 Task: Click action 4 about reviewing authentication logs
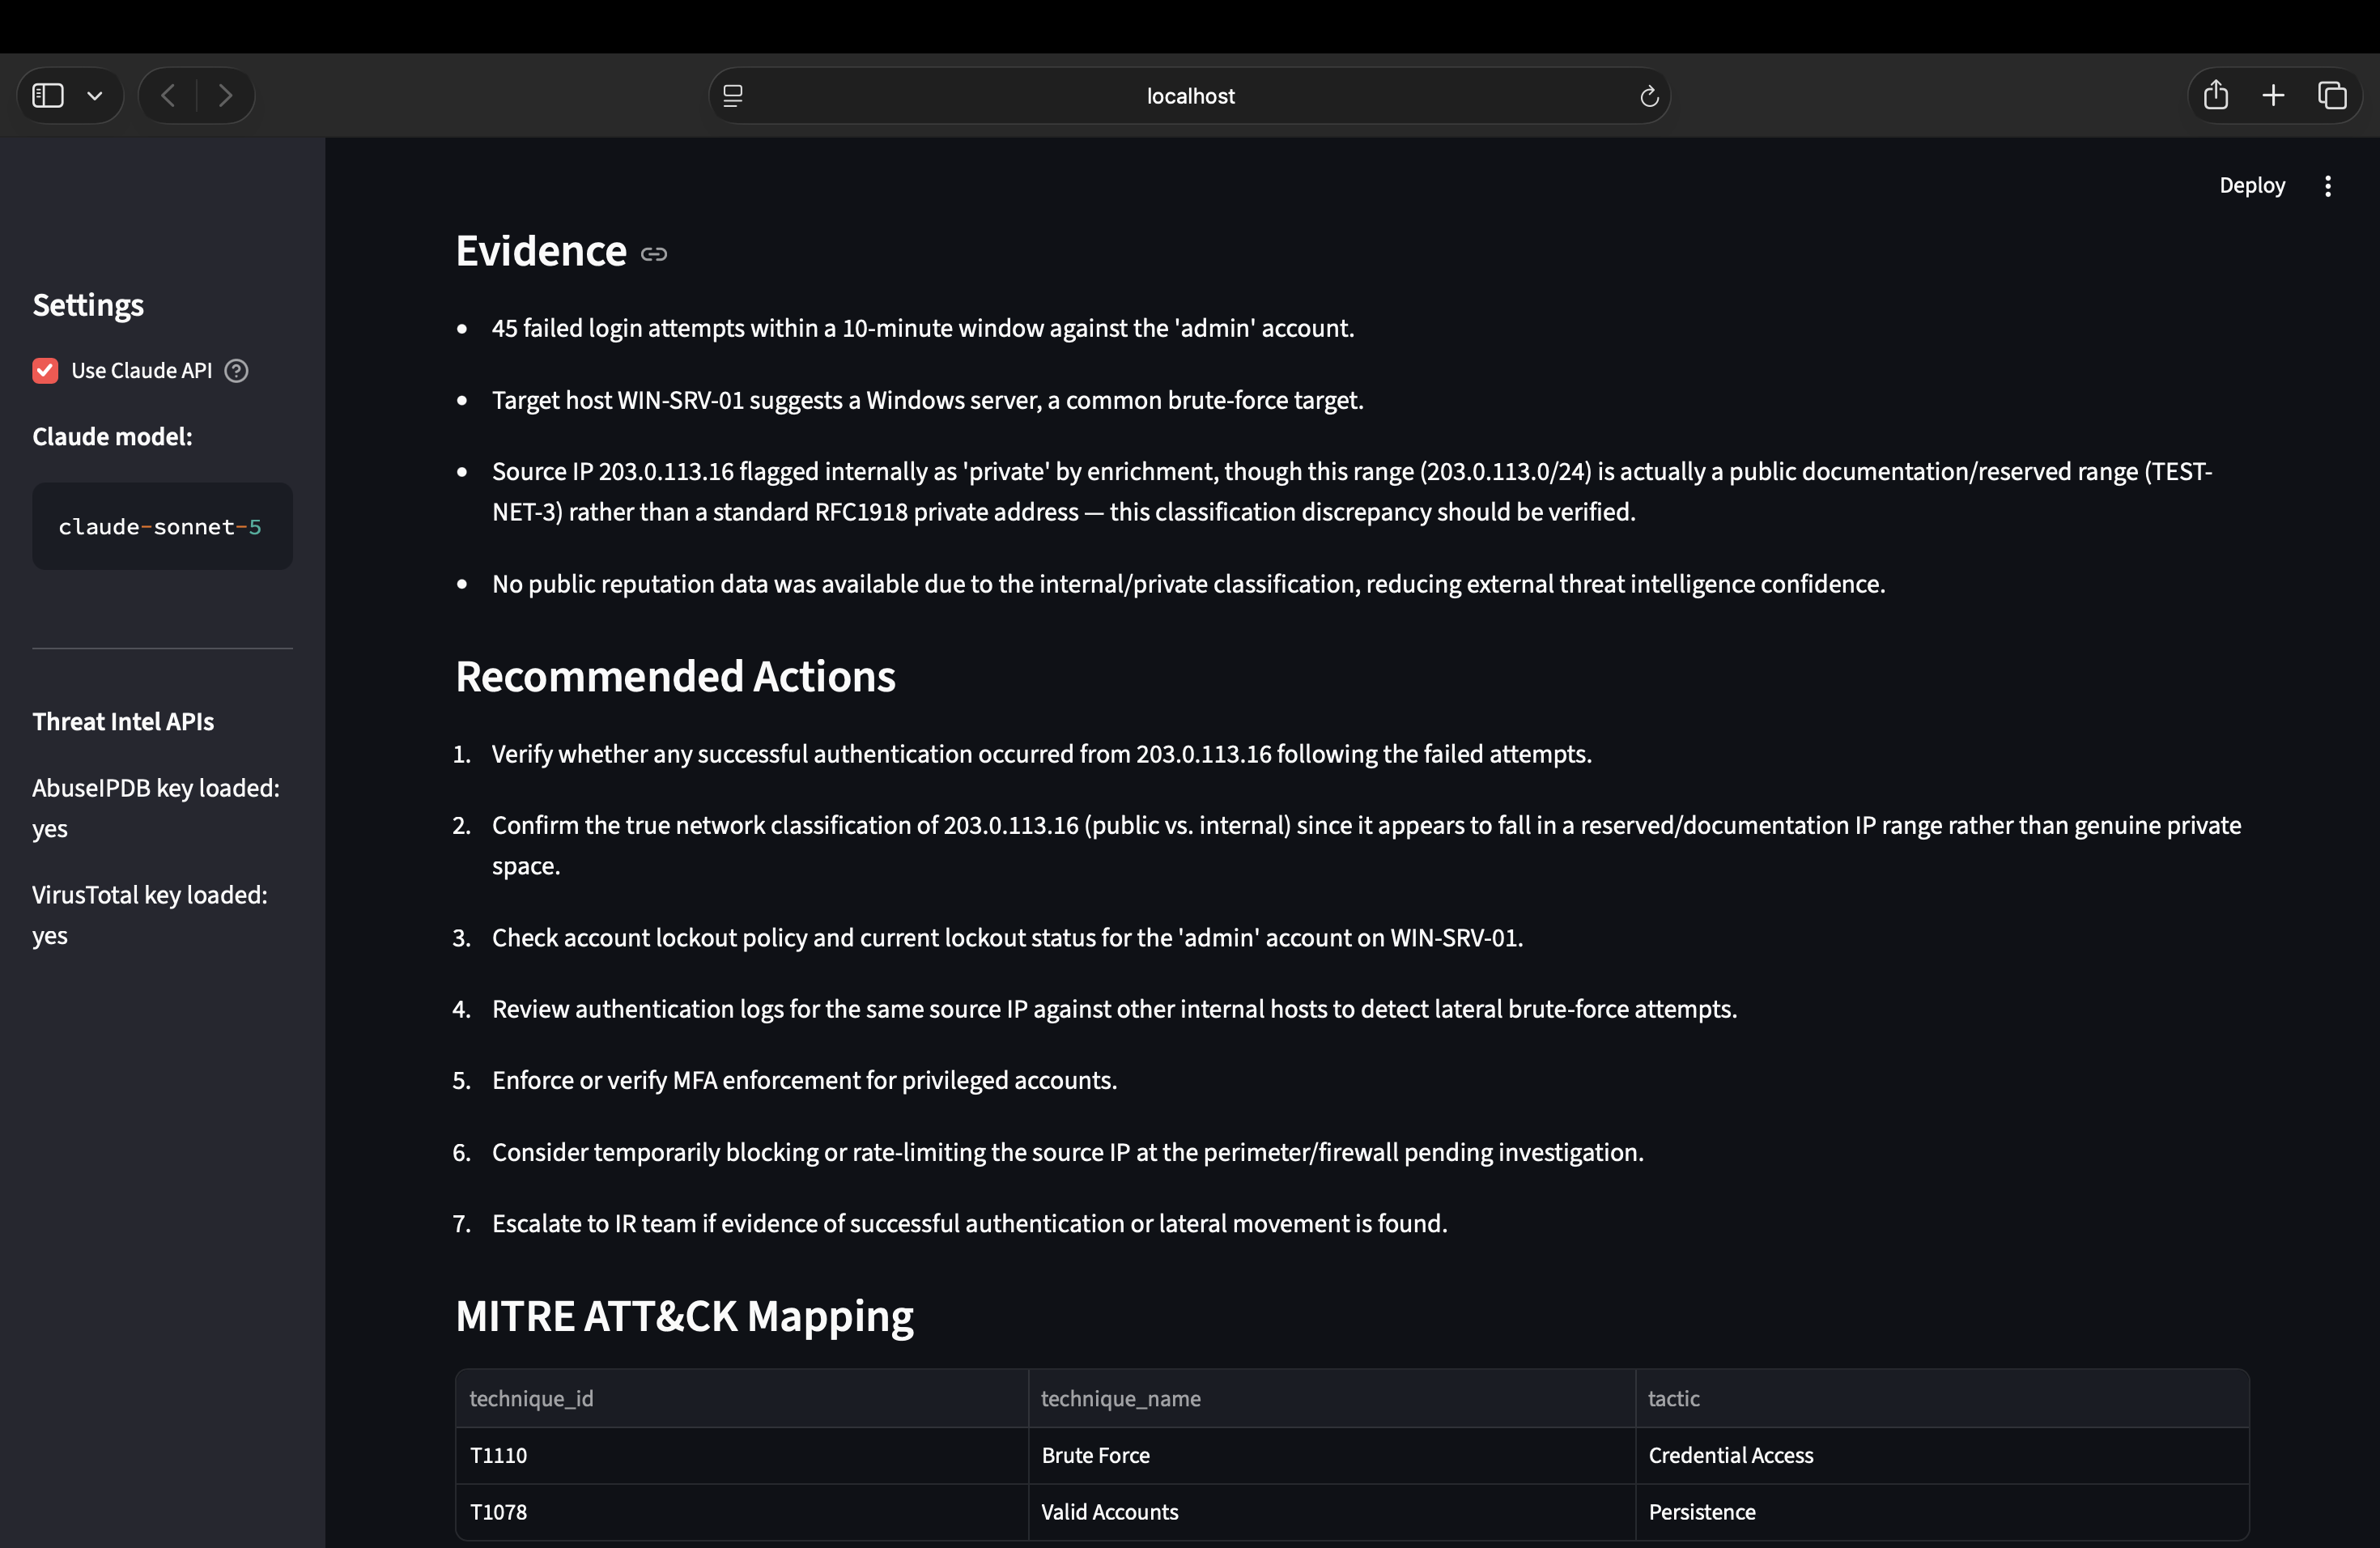point(1114,1009)
